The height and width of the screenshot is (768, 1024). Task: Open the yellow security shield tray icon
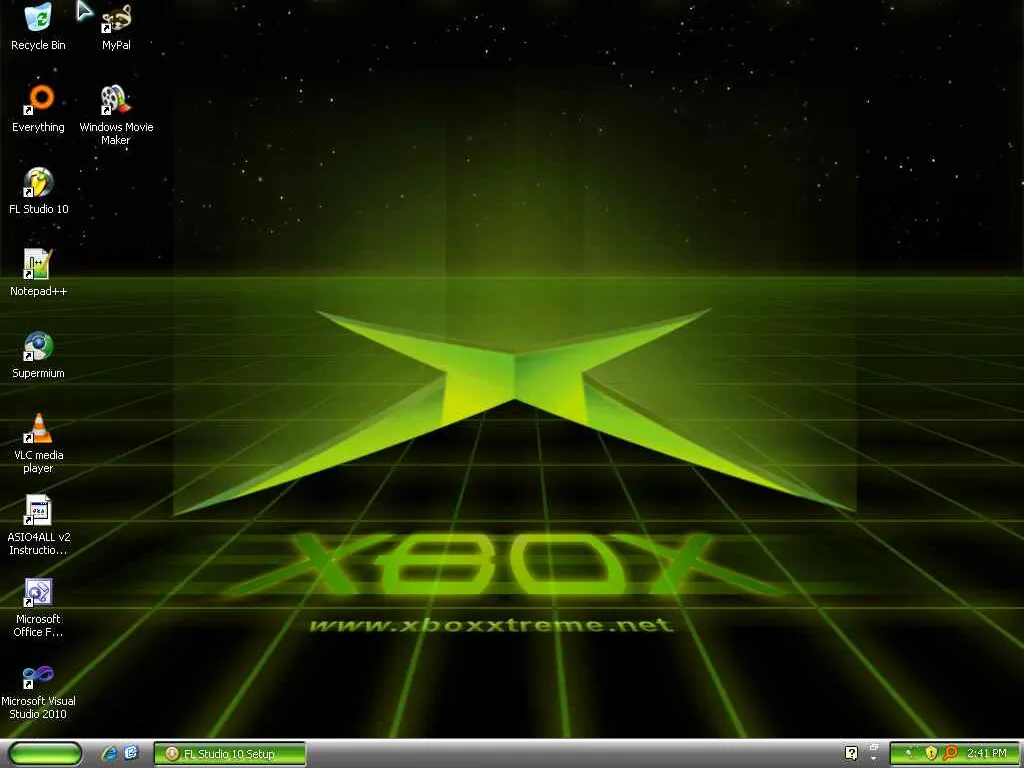point(931,754)
